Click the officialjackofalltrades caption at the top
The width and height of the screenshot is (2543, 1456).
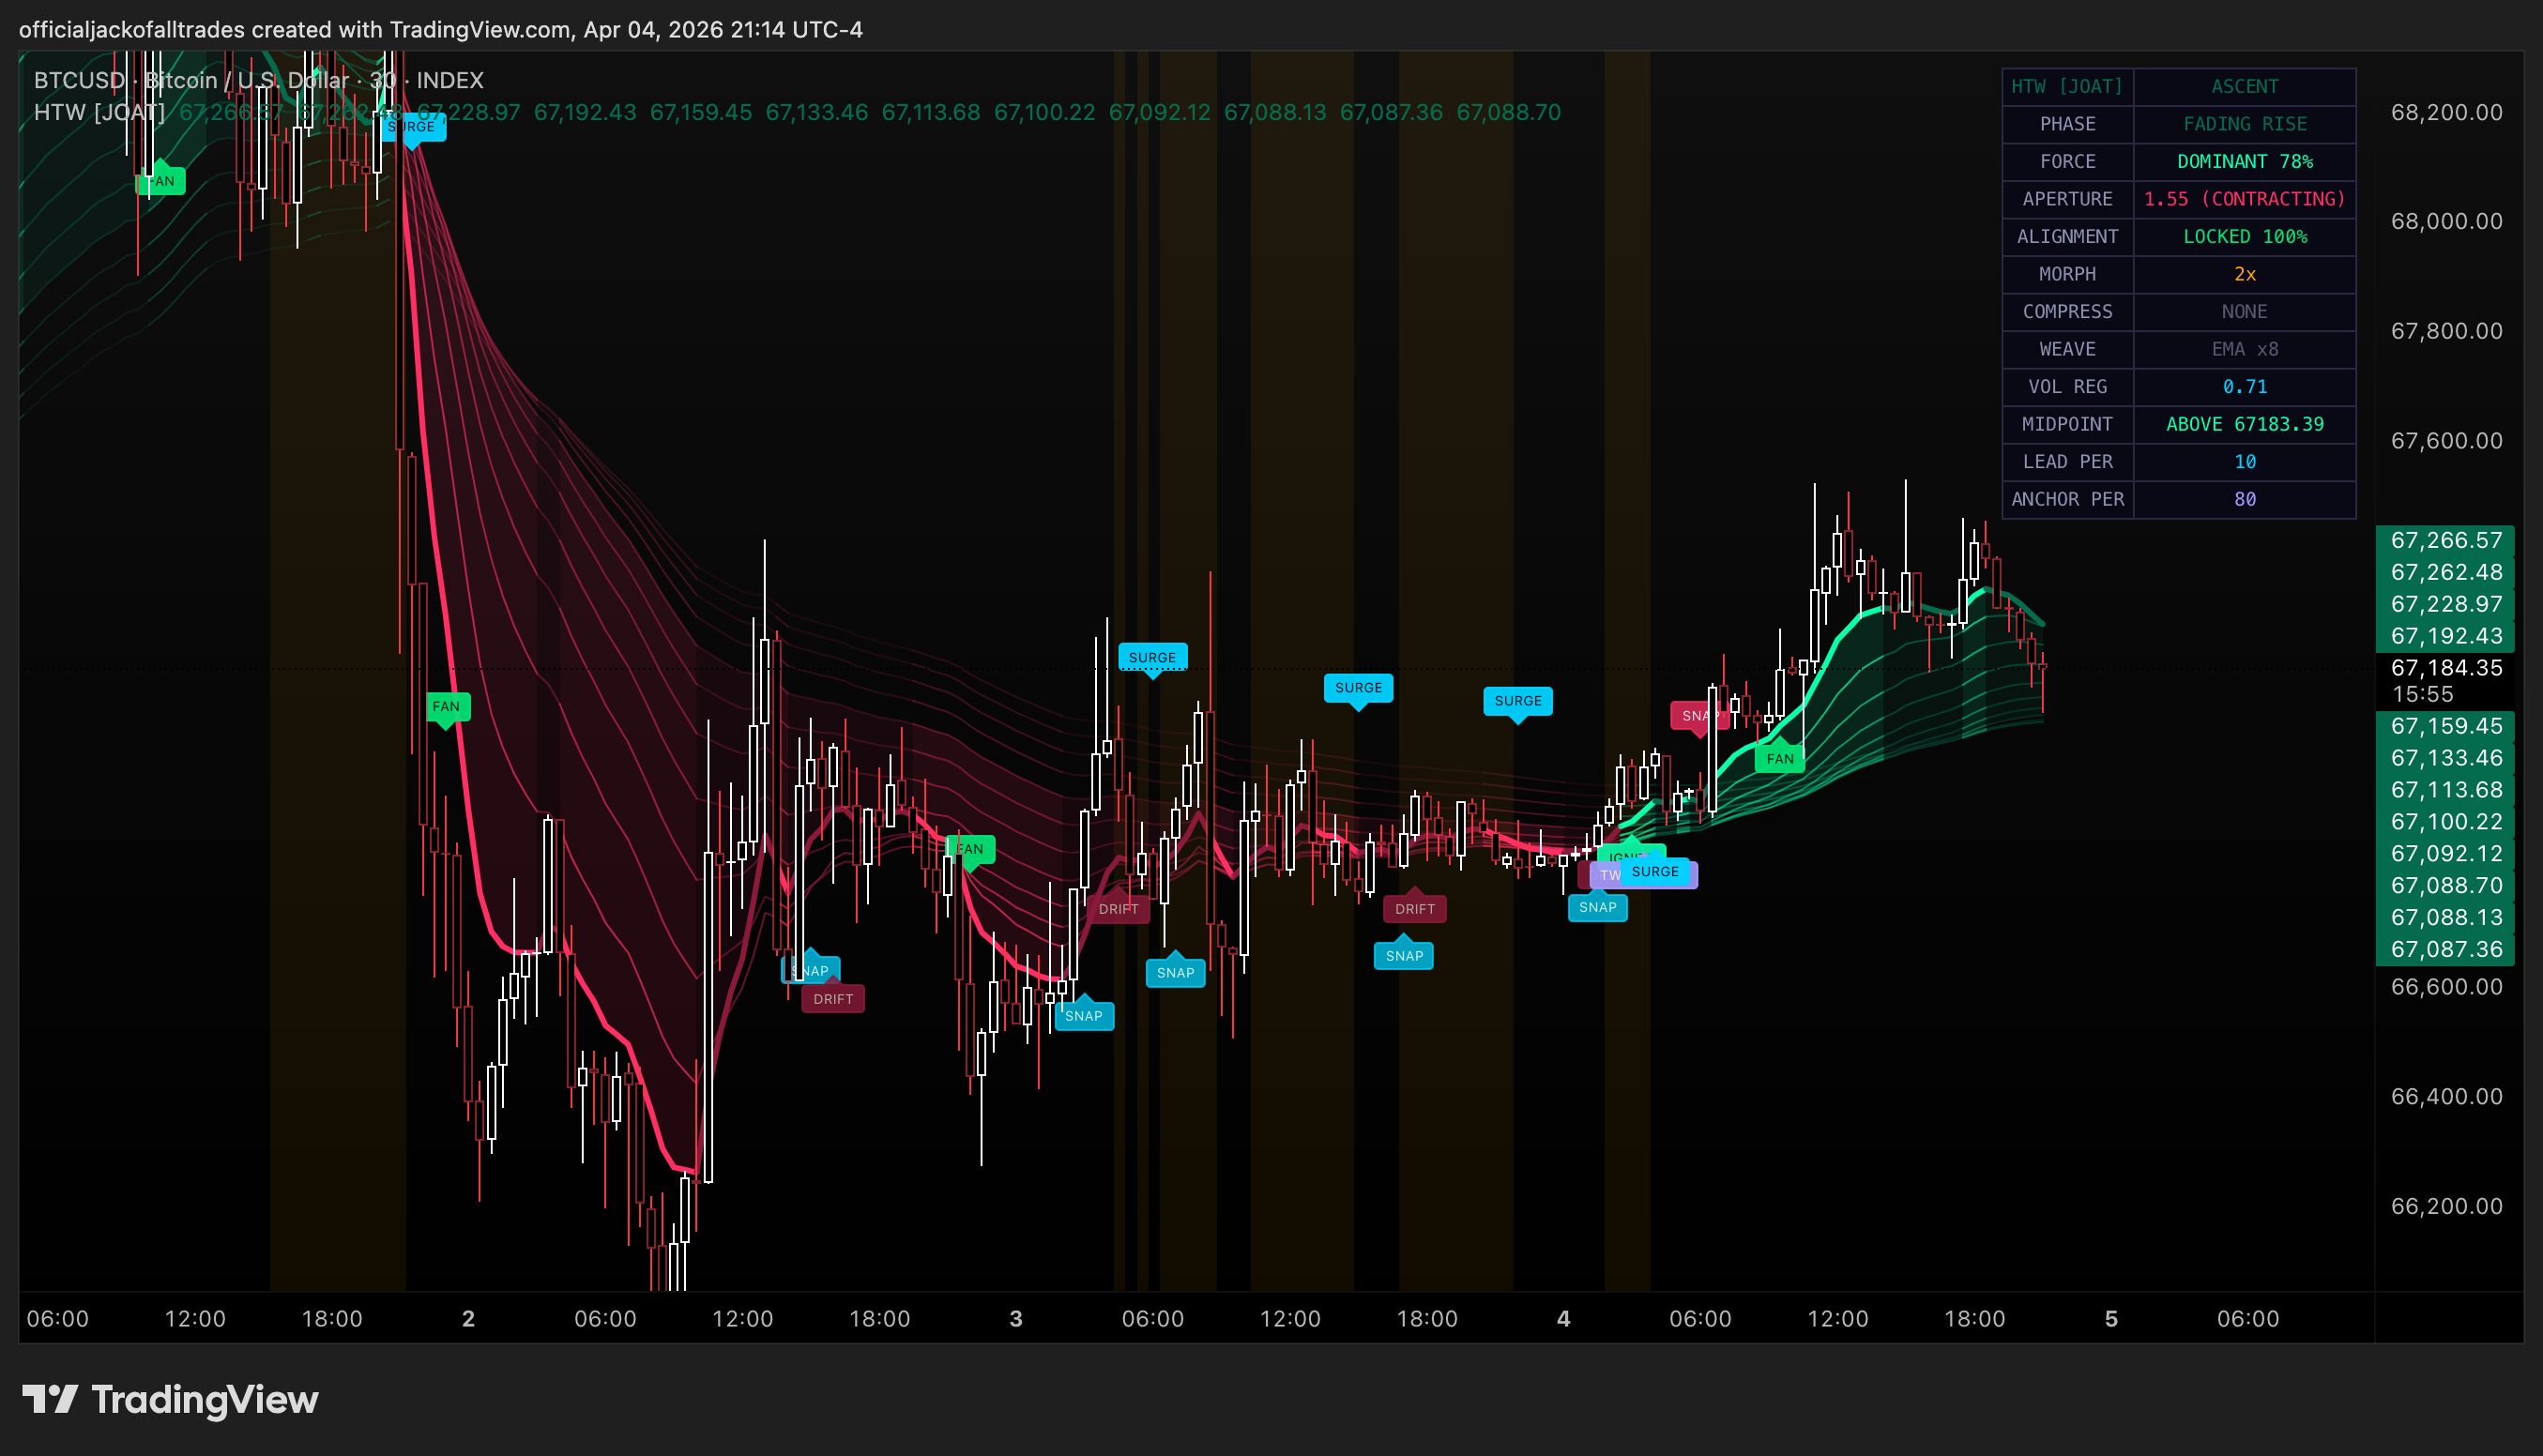coord(441,29)
